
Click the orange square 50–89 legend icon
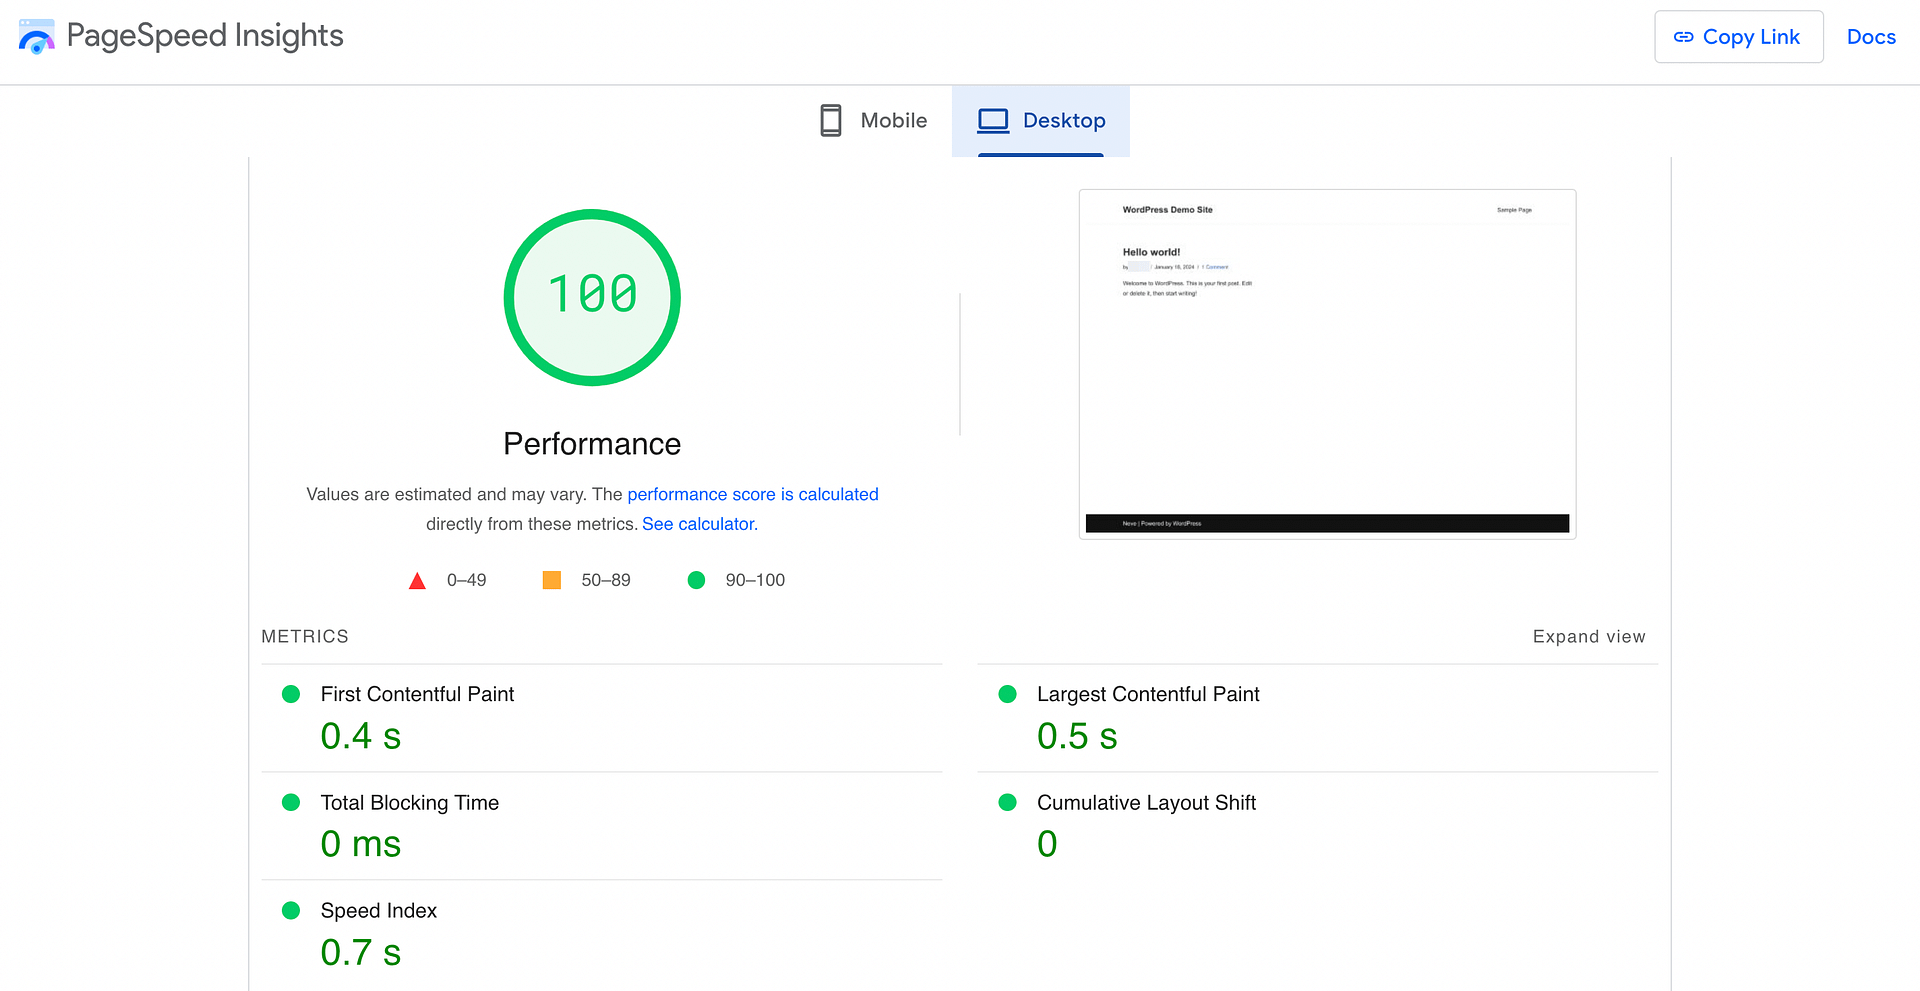(x=552, y=580)
